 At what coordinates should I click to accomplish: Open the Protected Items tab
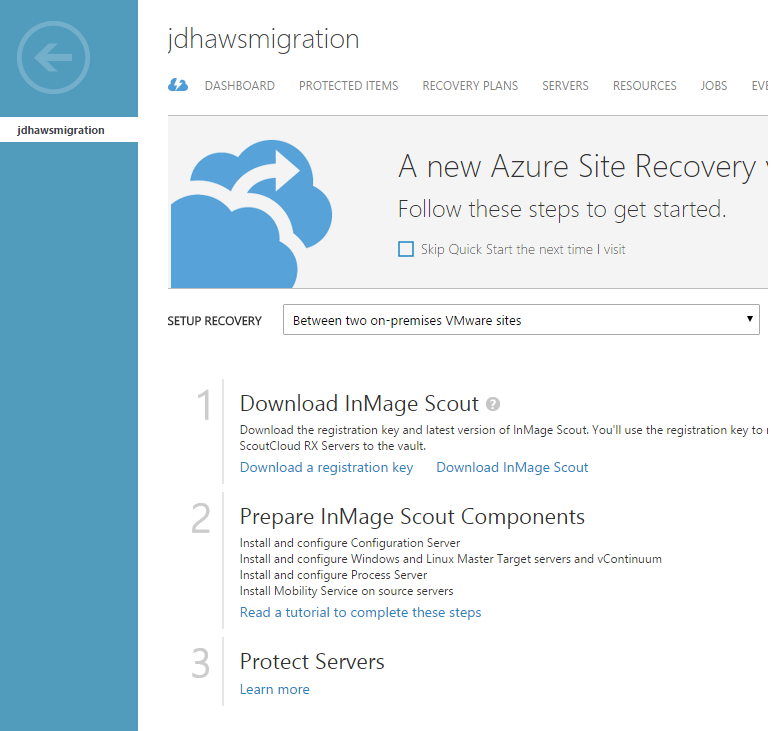(x=348, y=86)
